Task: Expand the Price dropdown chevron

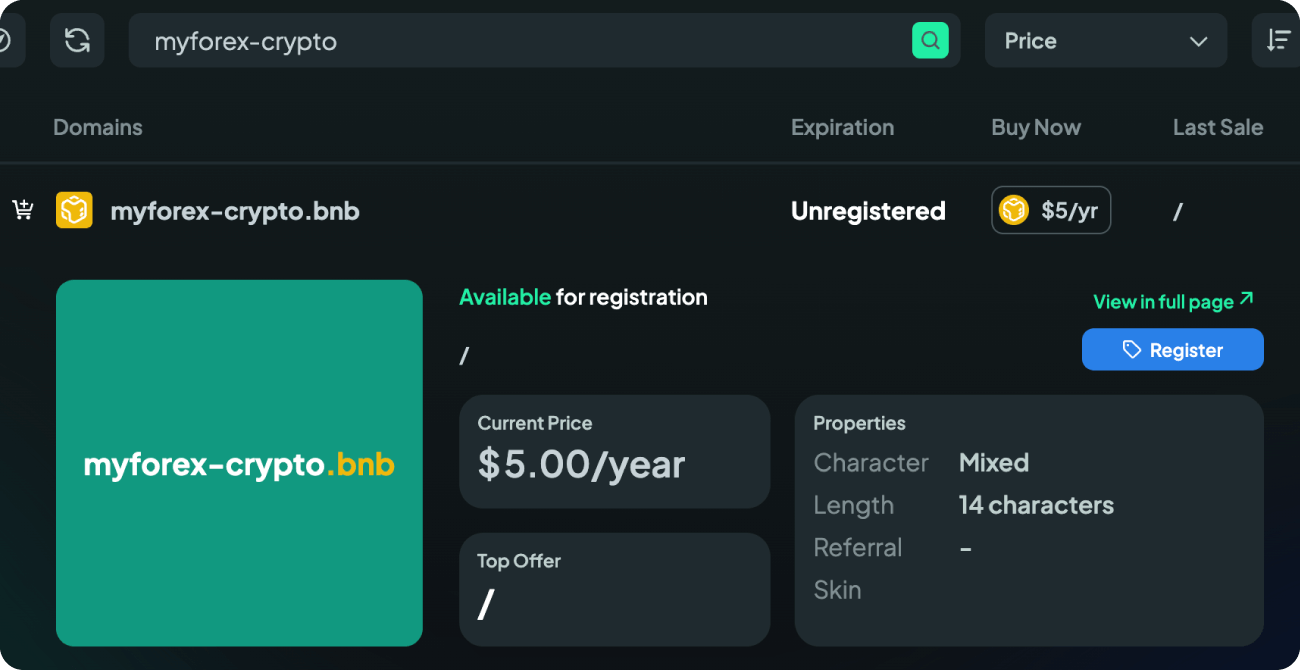Action: [1198, 41]
